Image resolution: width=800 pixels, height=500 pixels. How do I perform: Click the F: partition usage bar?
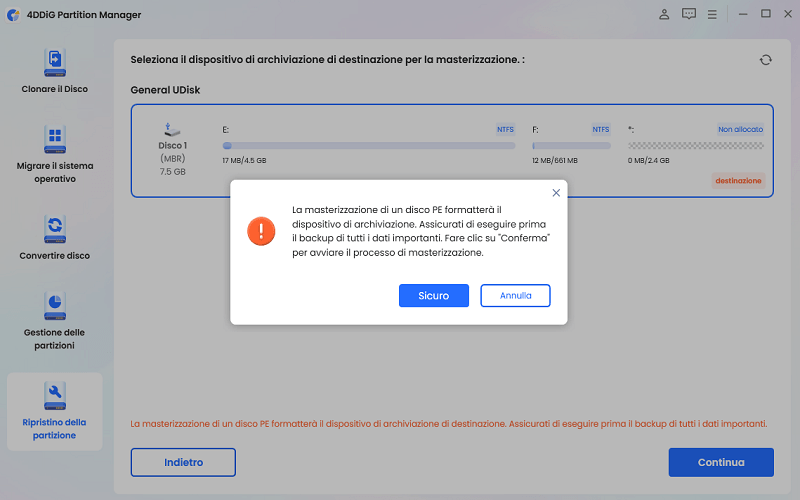571,146
